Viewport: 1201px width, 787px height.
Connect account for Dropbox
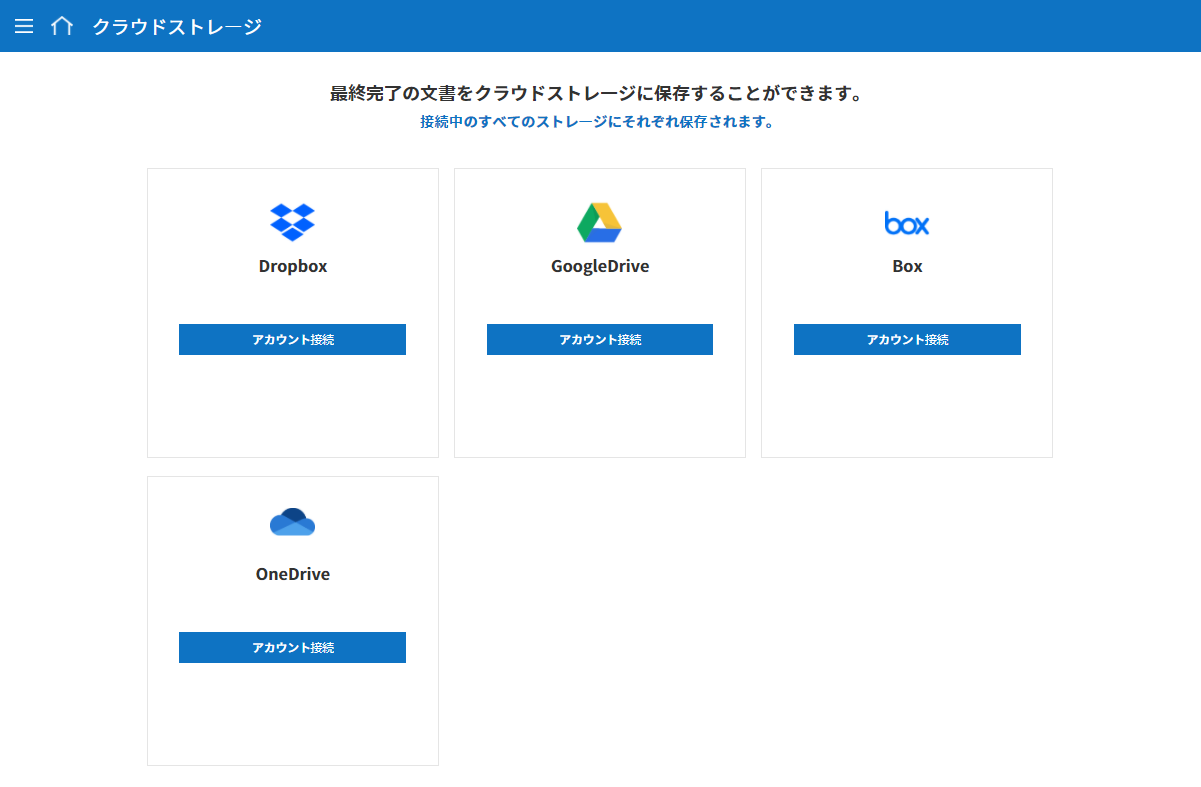[292, 339]
